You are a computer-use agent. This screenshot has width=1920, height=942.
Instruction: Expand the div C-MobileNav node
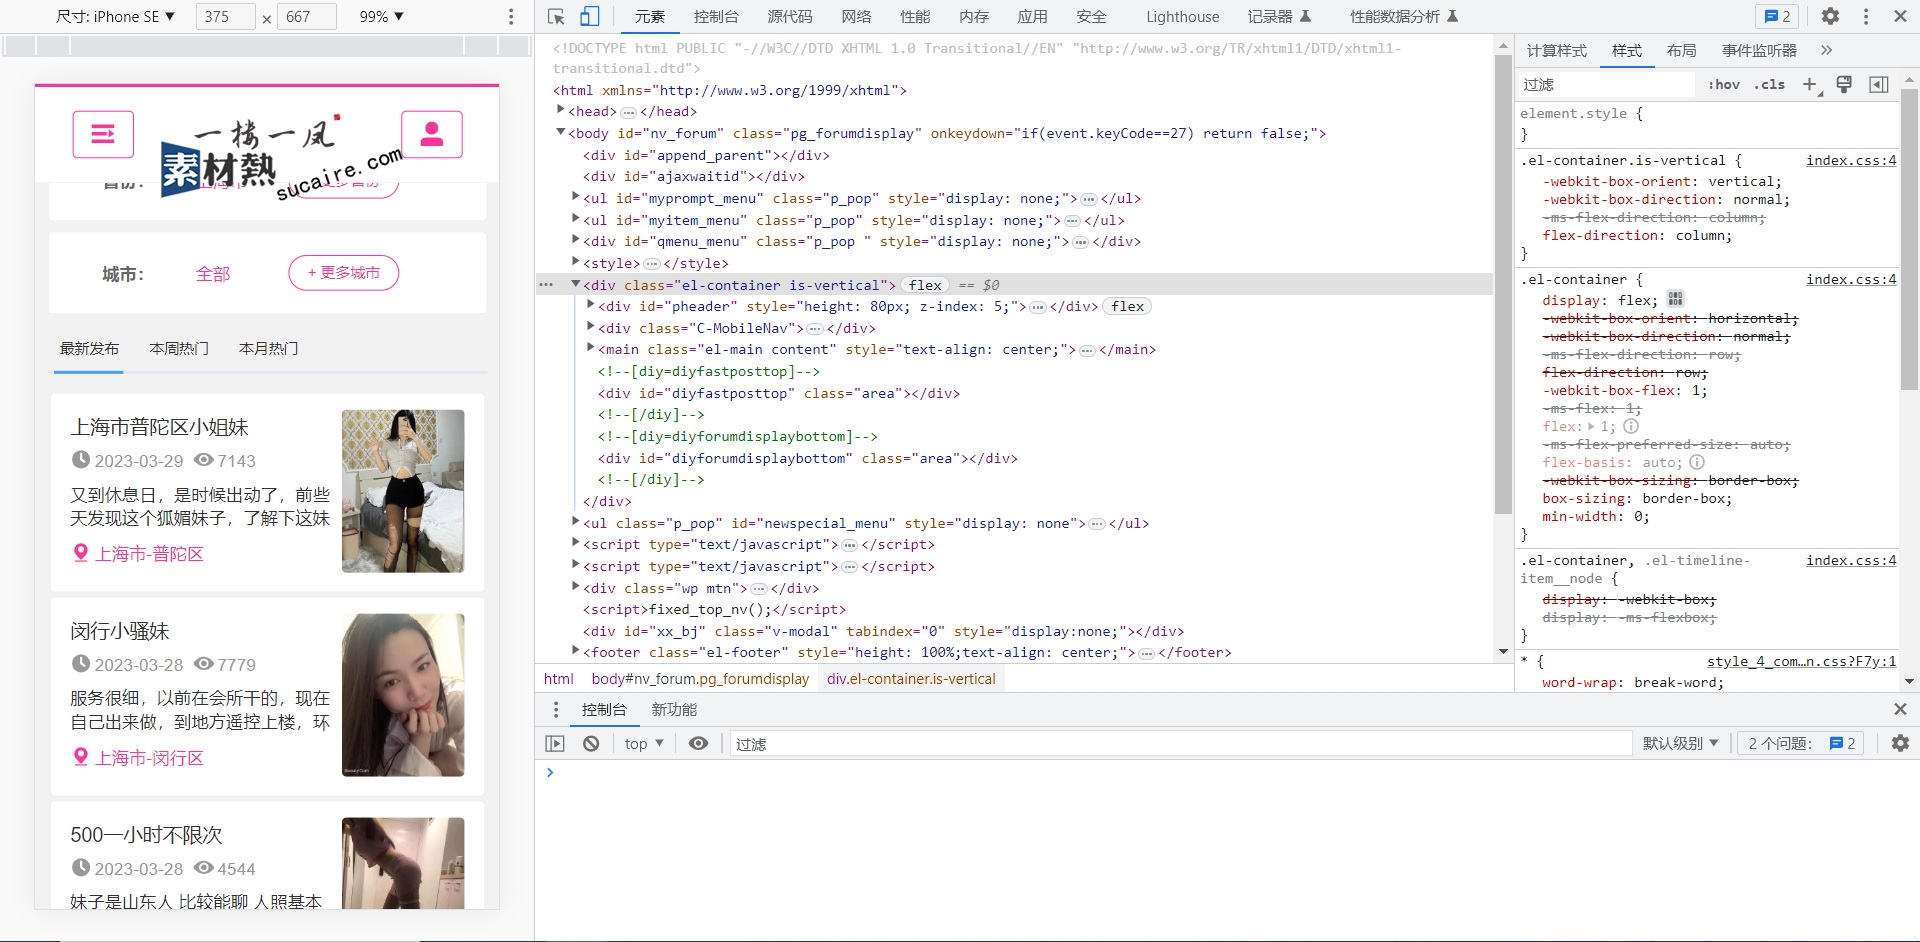(591, 328)
